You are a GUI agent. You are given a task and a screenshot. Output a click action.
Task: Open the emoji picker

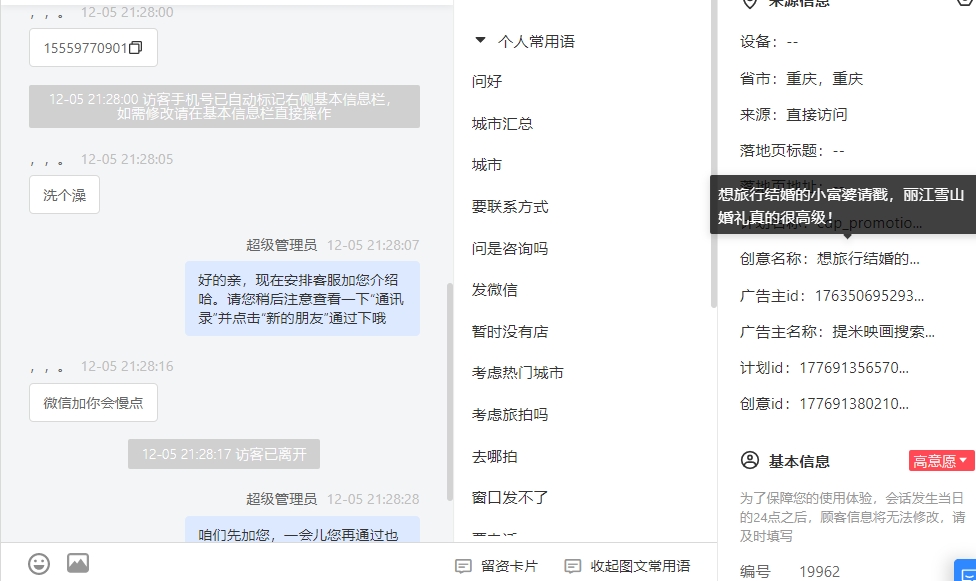[x=39, y=564]
